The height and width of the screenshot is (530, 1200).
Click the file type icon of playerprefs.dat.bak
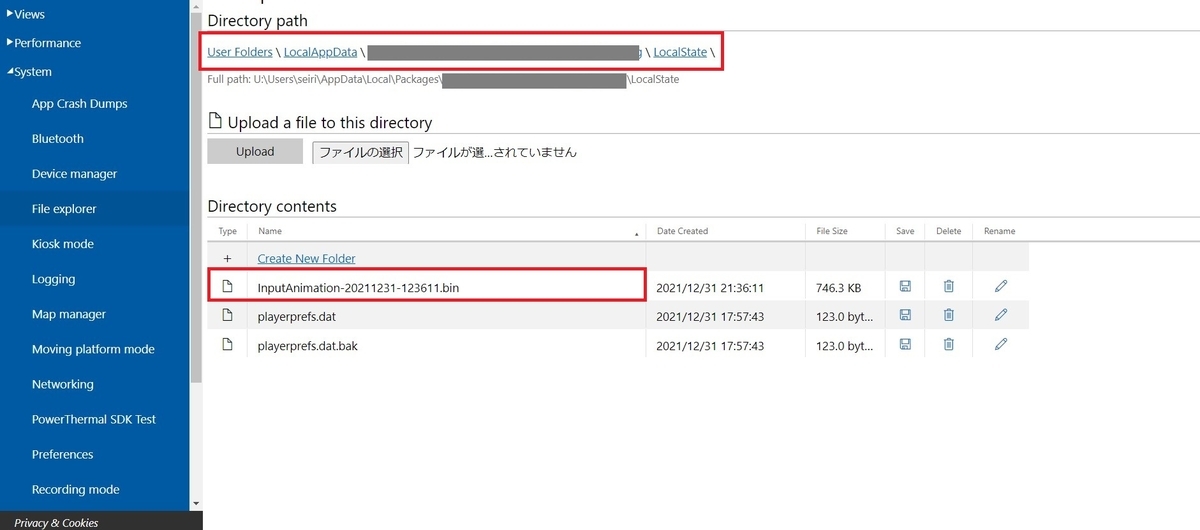click(x=227, y=345)
